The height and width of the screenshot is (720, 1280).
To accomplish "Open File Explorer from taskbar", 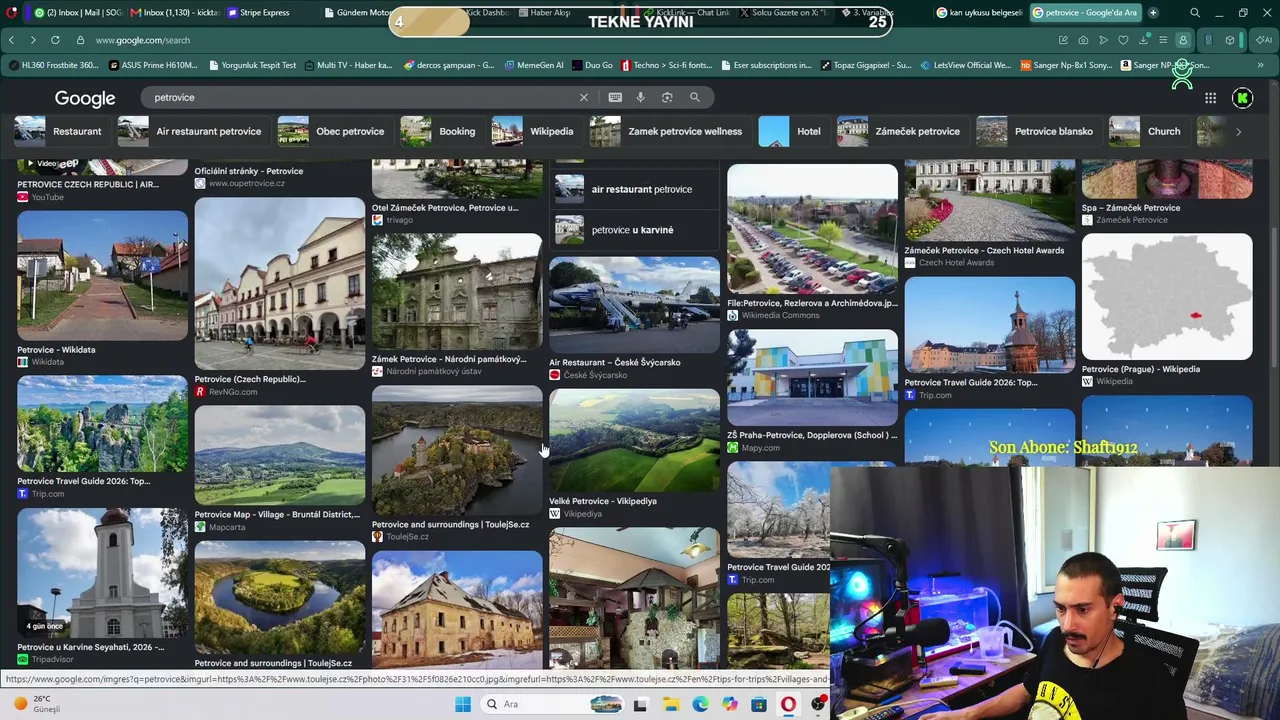I will click(670, 704).
